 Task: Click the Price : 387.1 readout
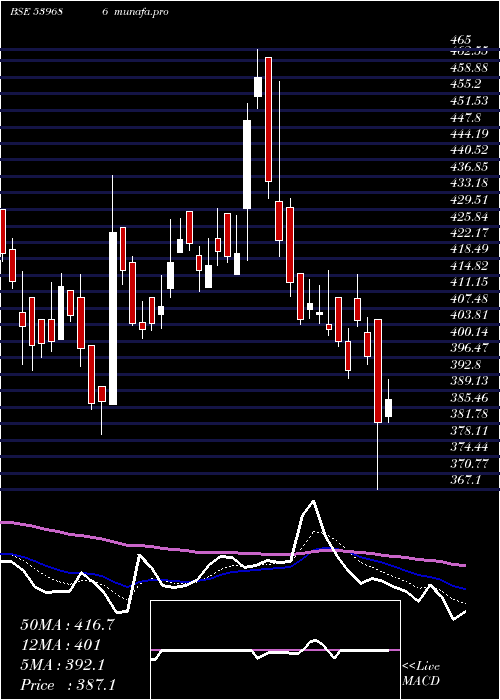(x=68, y=685)
